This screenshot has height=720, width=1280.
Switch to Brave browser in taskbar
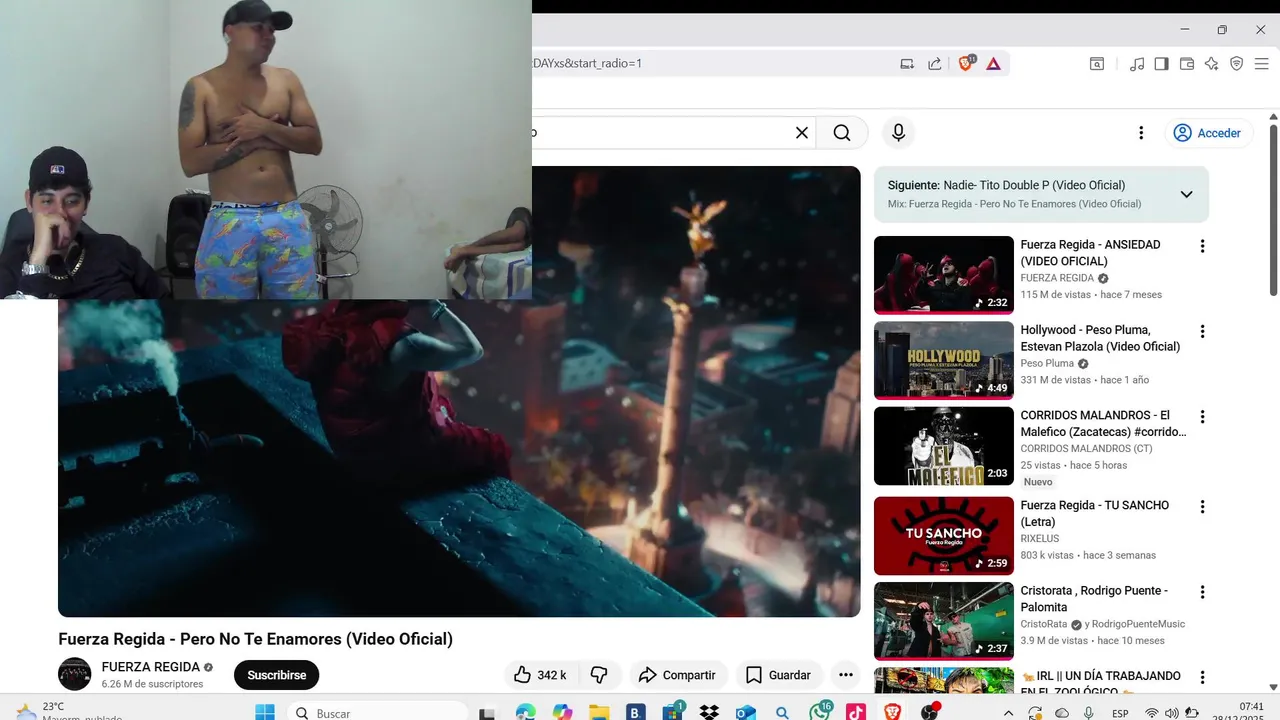[x=892, y=713]
